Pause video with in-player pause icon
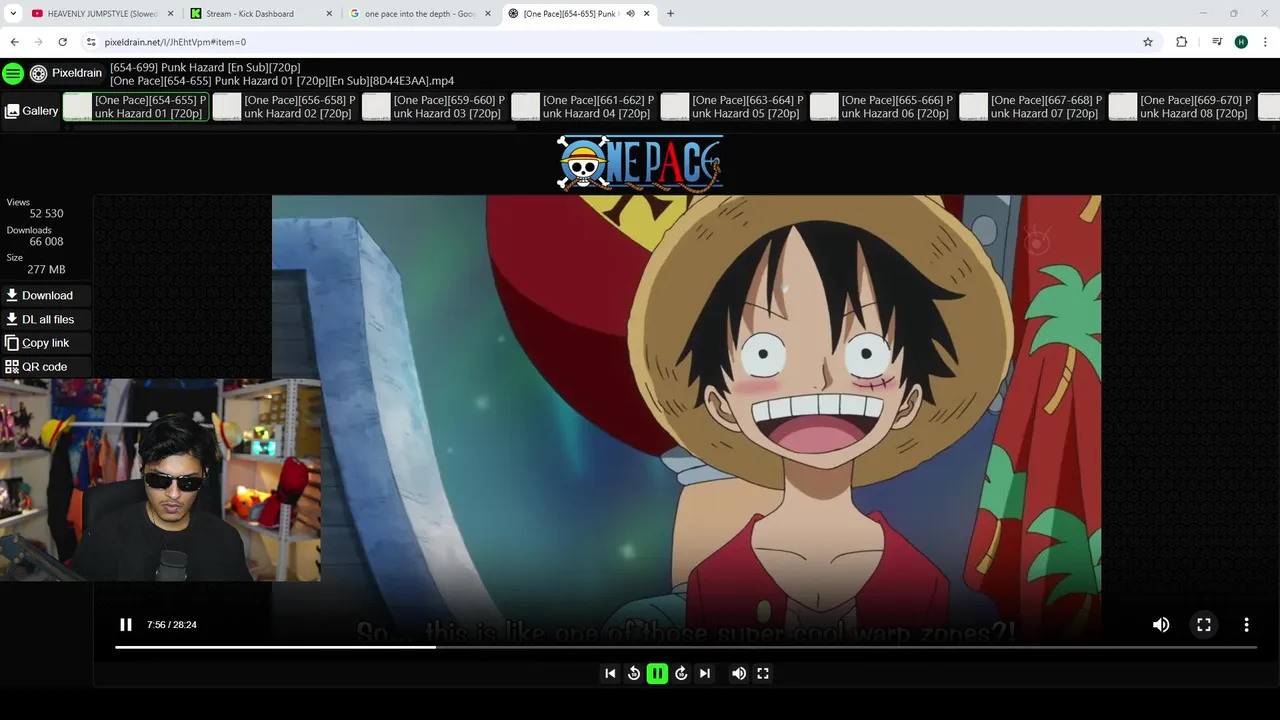This screenshot has width=1280, height=720. coord(126,625)
